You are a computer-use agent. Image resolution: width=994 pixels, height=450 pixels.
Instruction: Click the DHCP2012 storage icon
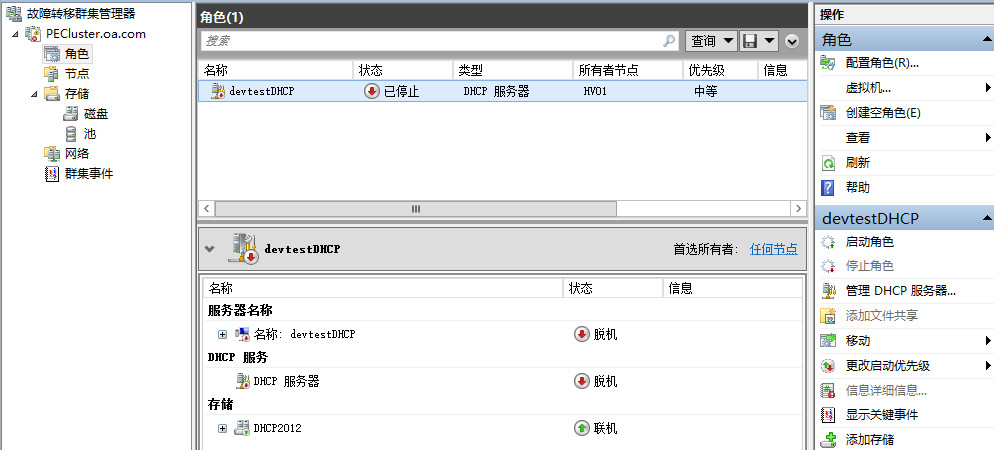coord(242,428)
